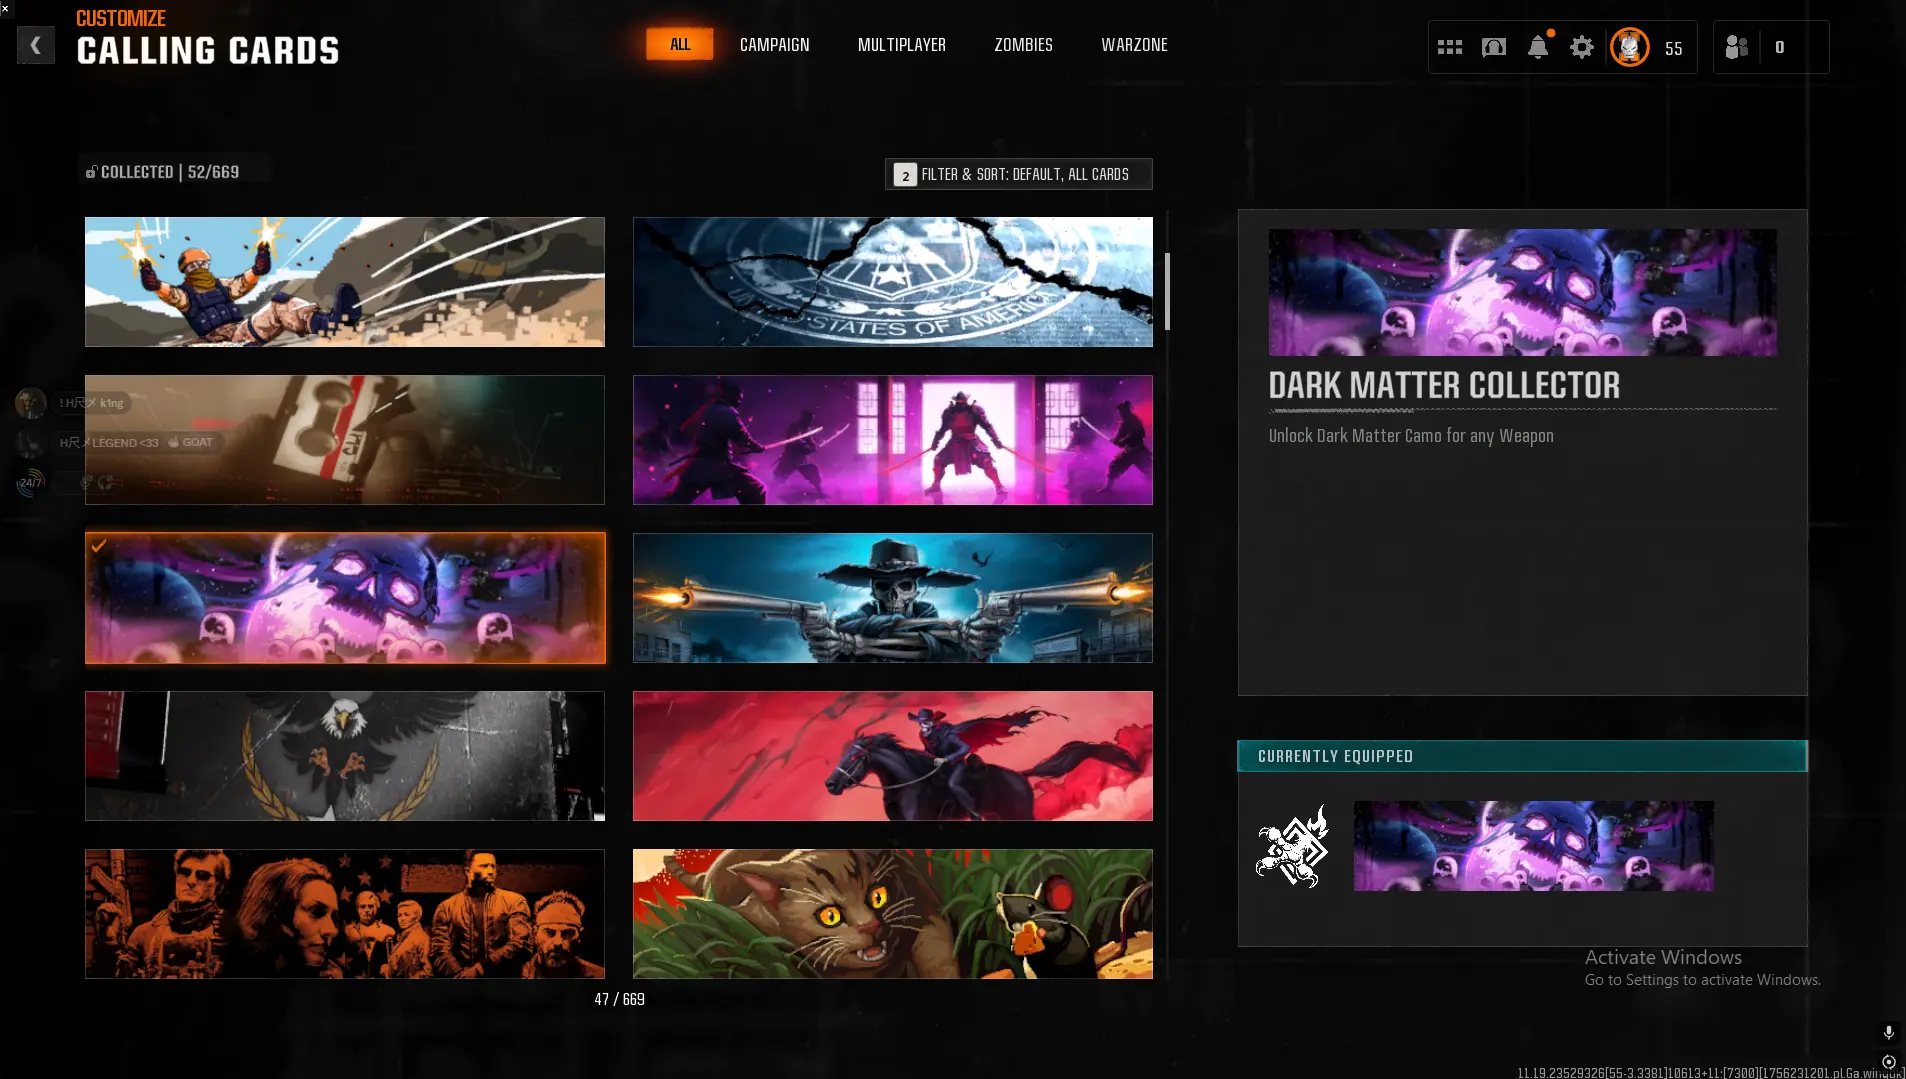
Task: Click the equipped emblem icon
Action: (x=1292, y=846)
